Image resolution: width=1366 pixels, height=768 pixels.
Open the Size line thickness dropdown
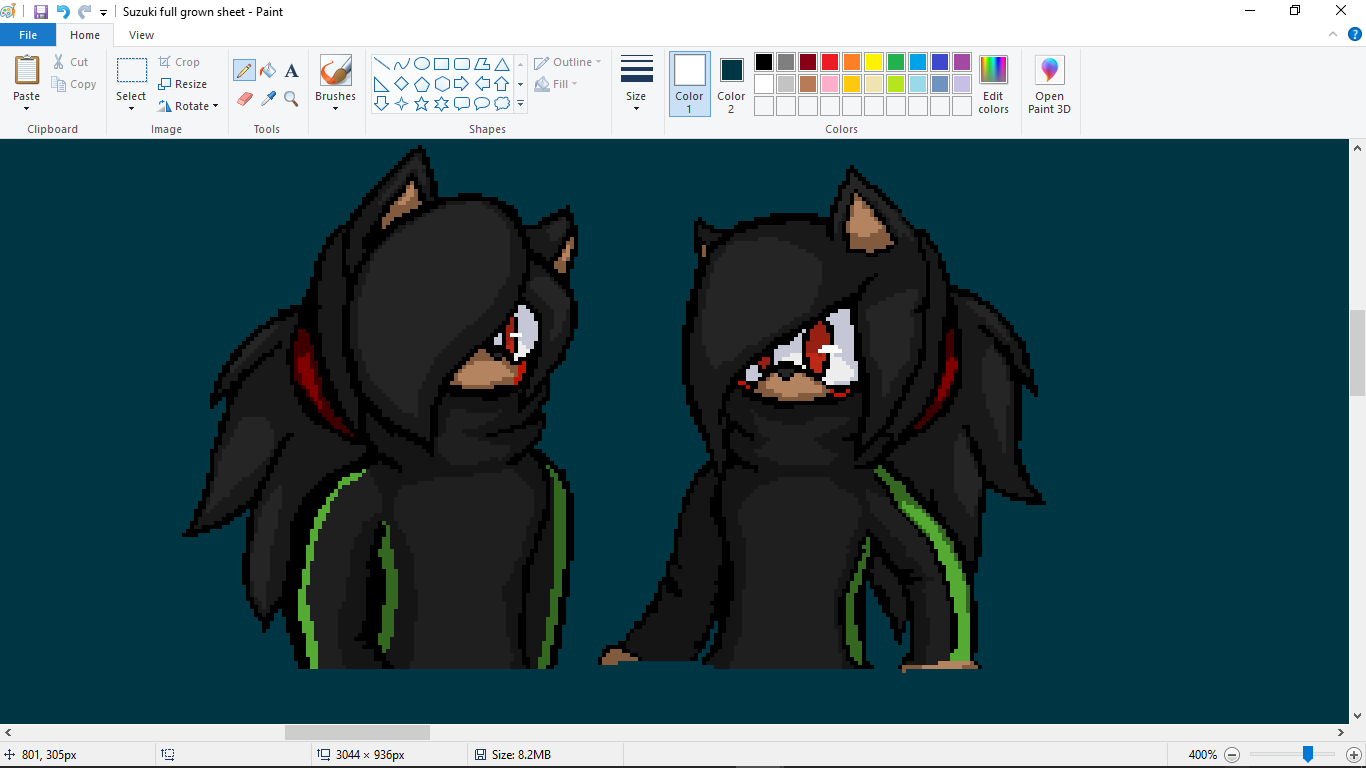pos(636,84)
